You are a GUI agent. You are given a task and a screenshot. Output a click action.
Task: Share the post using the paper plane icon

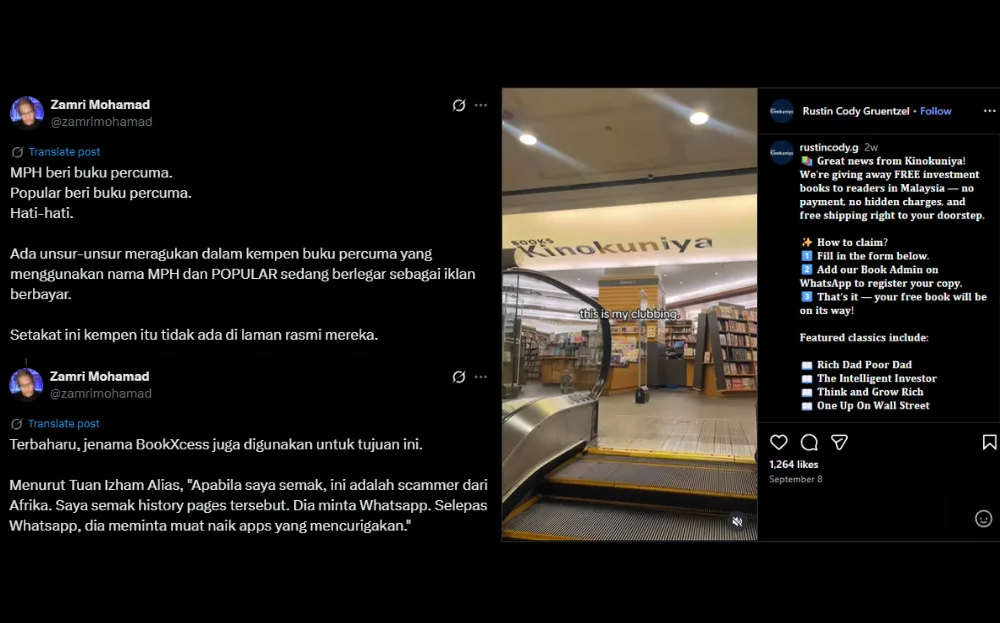tap(840, 442)
